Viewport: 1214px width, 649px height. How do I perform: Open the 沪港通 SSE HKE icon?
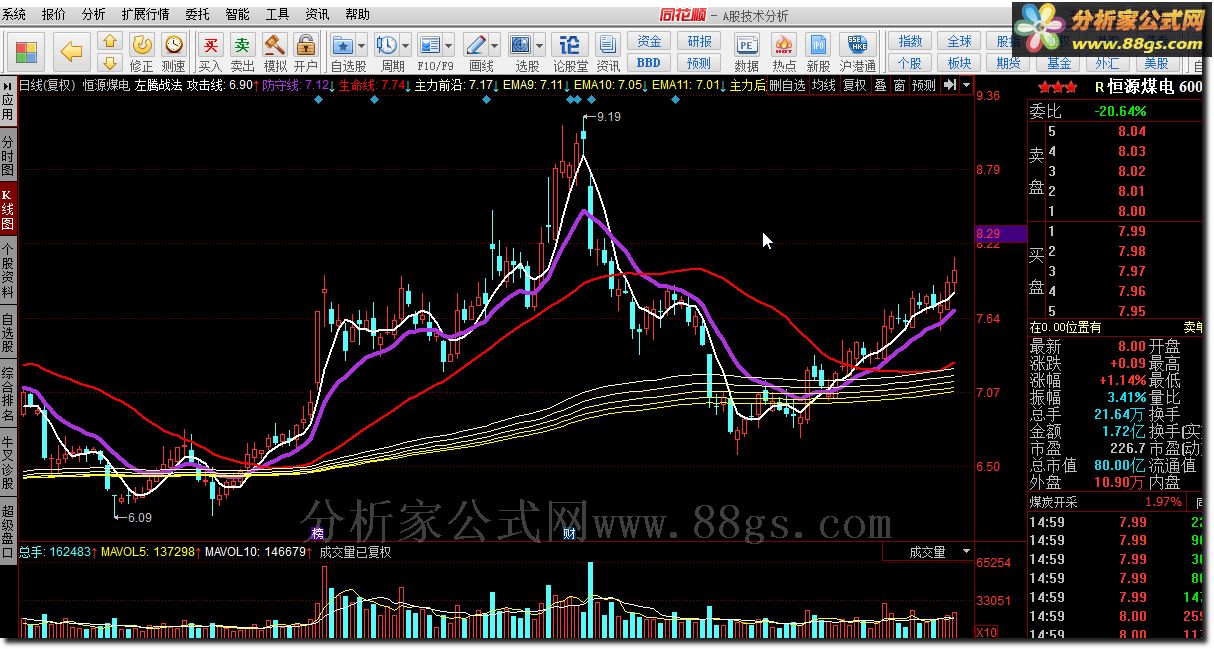pos(858,44)
